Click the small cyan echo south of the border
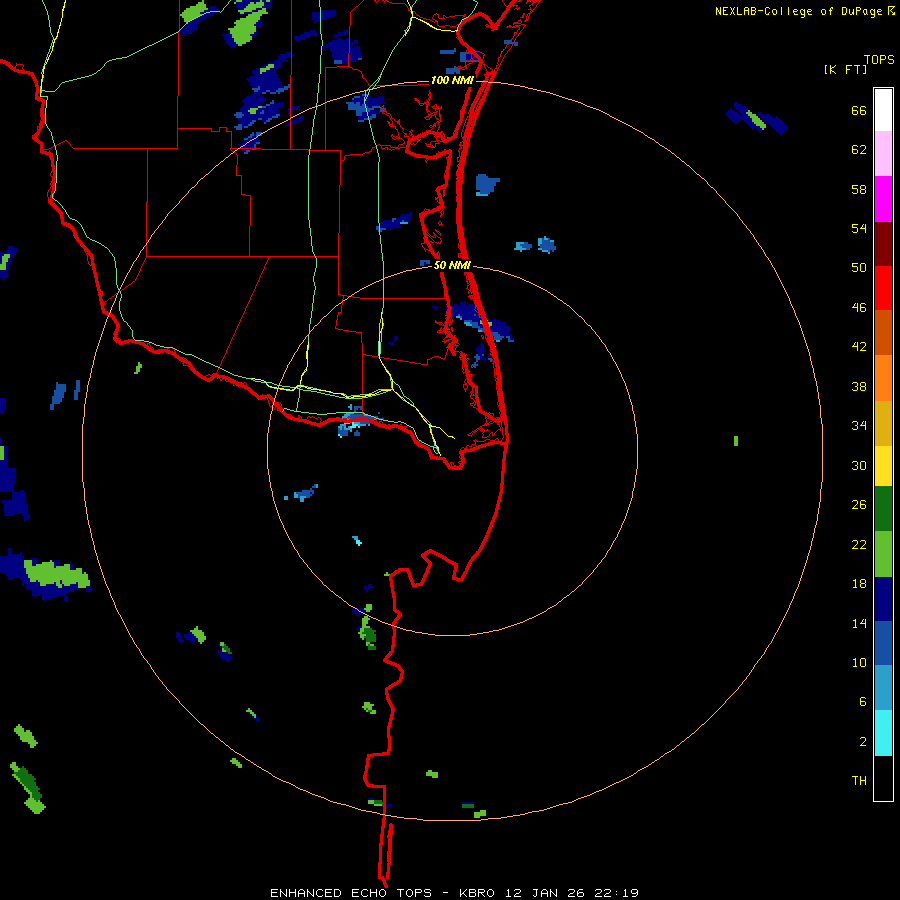Viewport: 900px width, 900px height. point(357,541)
